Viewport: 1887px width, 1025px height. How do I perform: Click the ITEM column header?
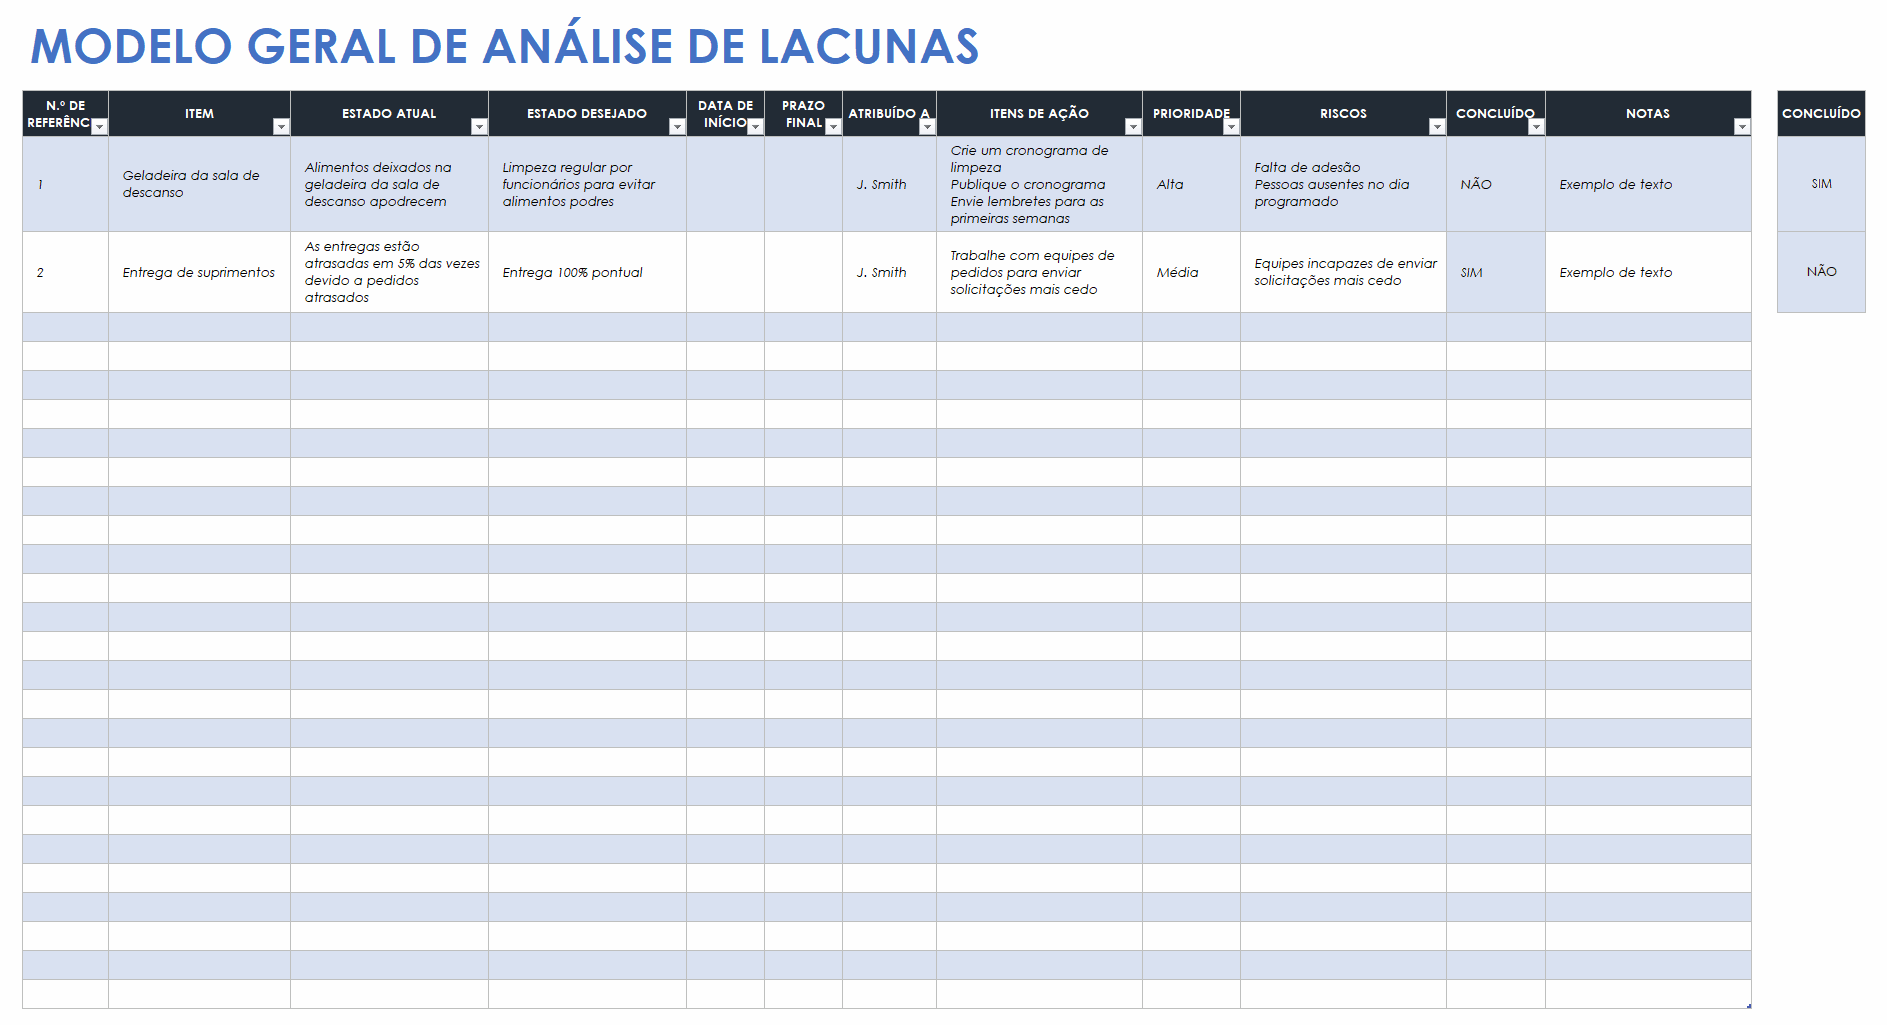pyautogui.click(x=199, y=113)
